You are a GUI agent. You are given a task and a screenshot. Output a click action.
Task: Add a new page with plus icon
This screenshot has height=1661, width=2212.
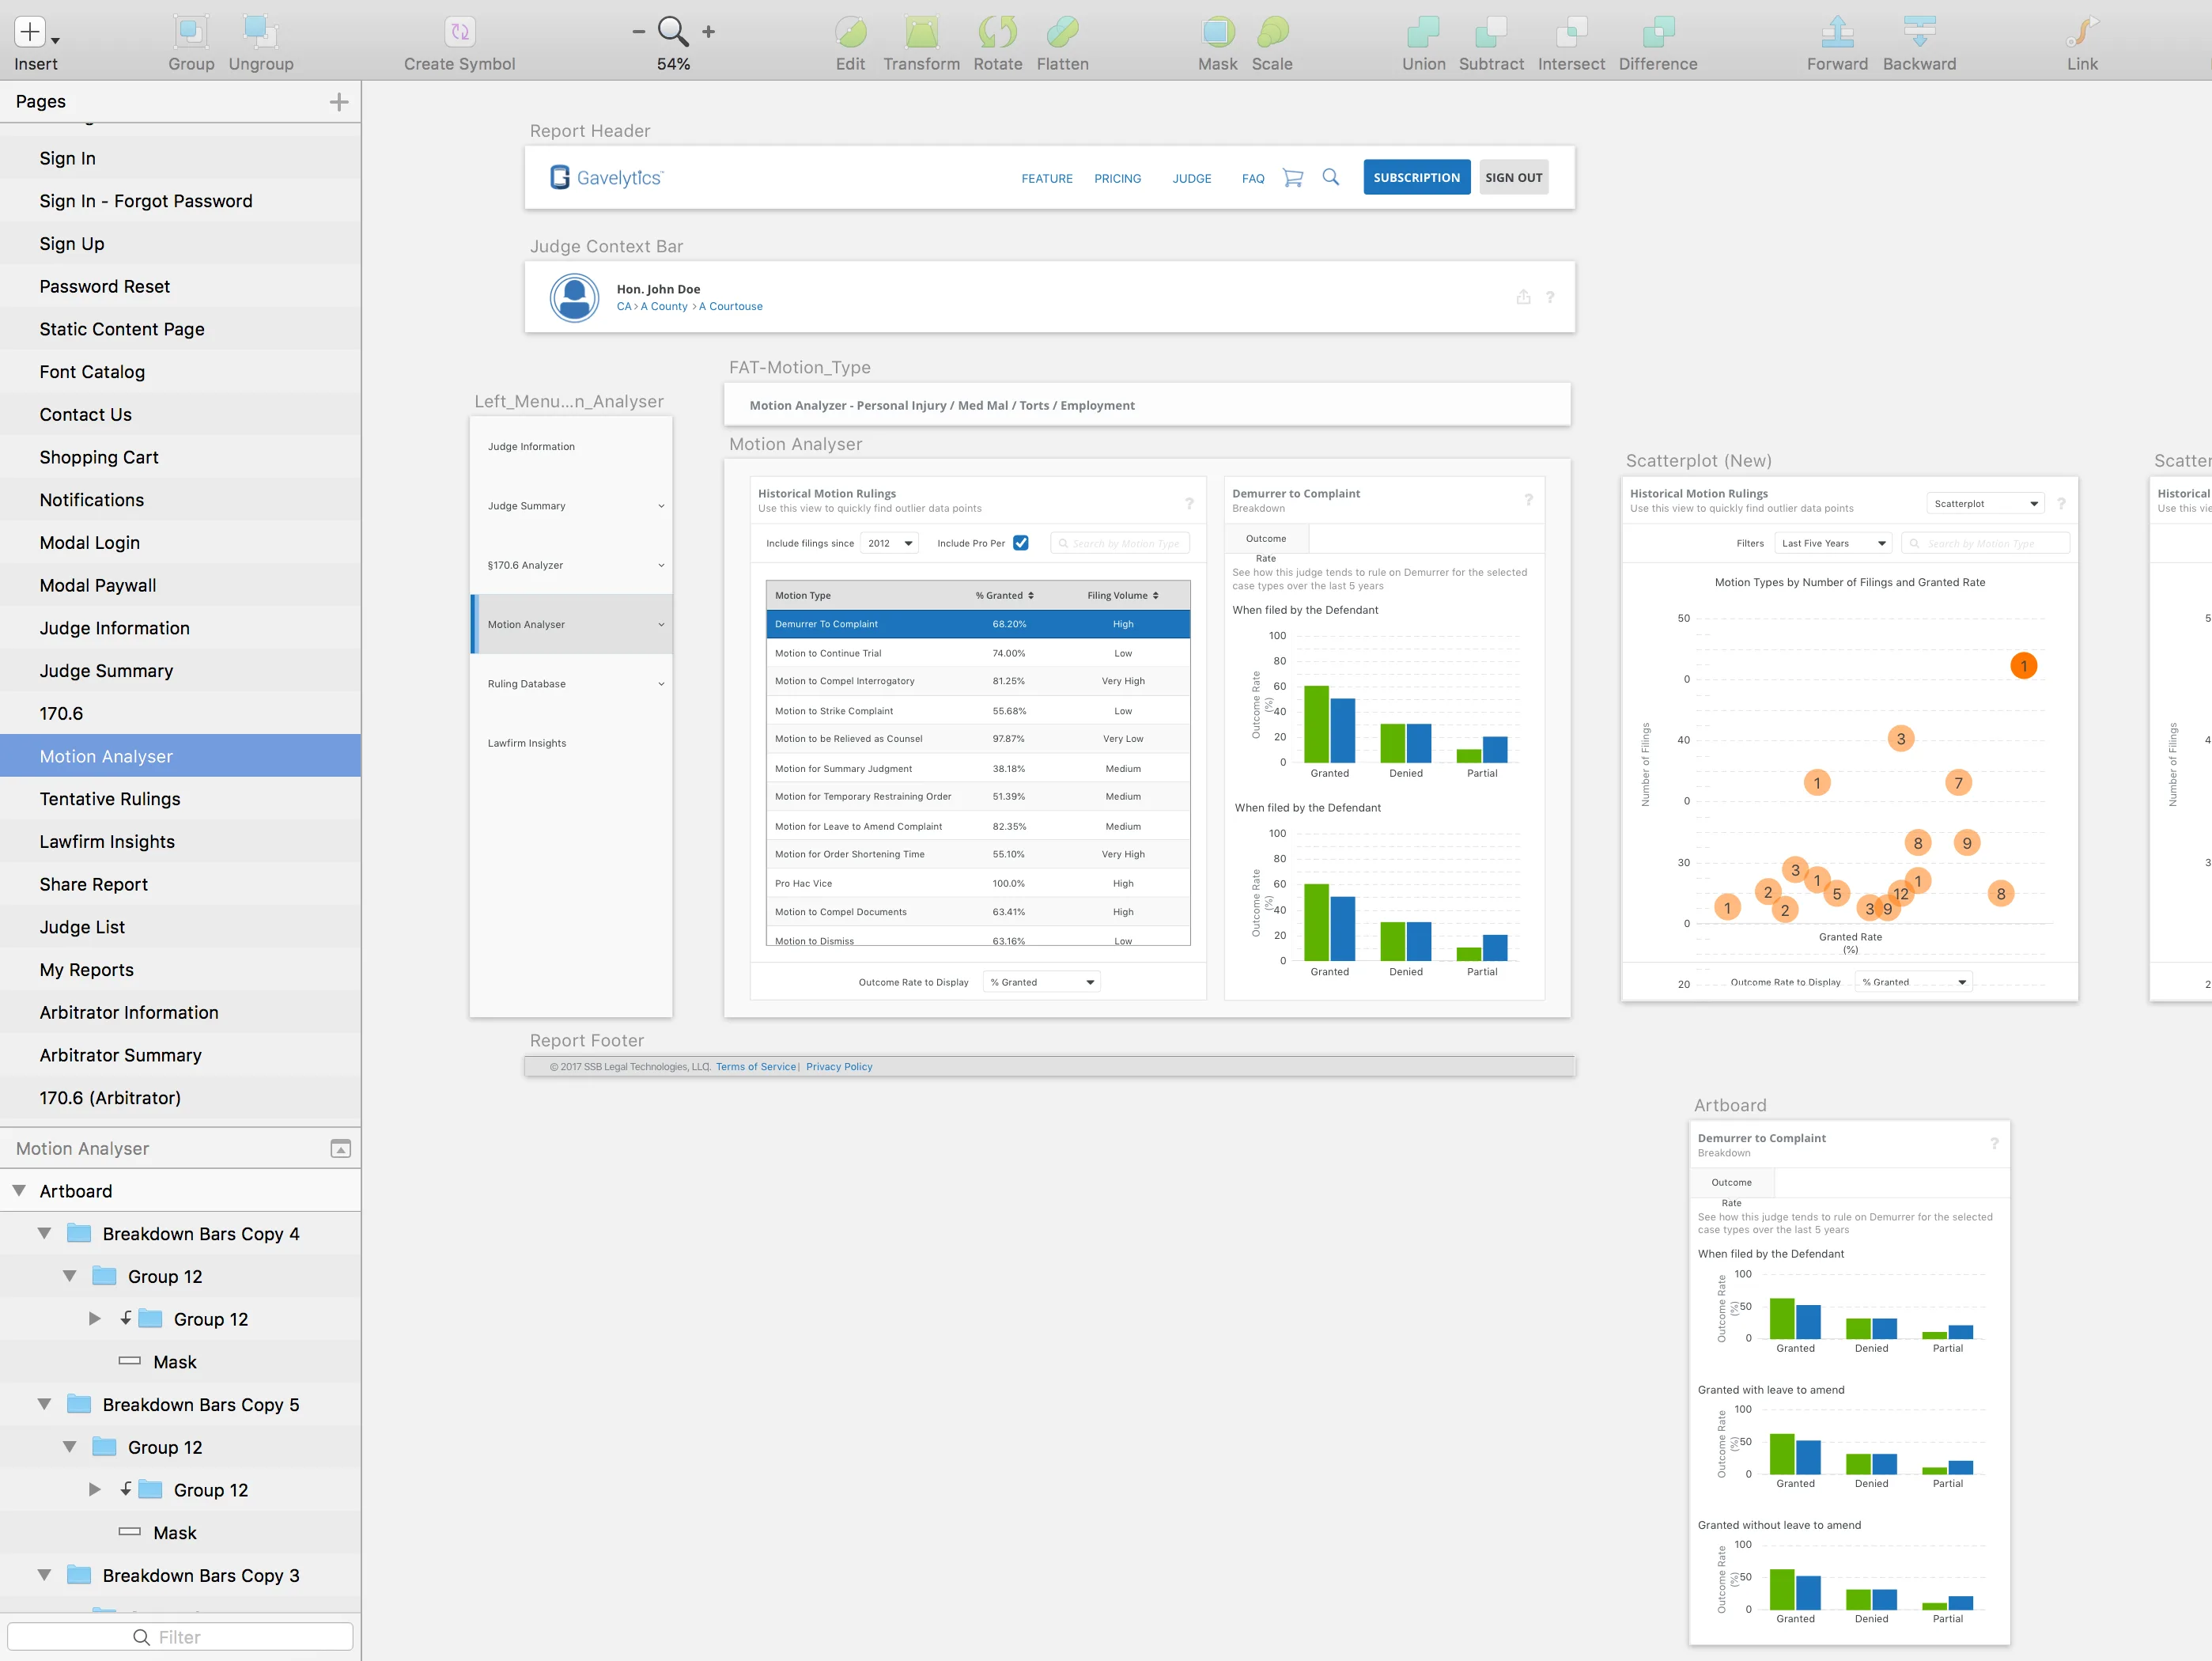(x=339, y=102)
